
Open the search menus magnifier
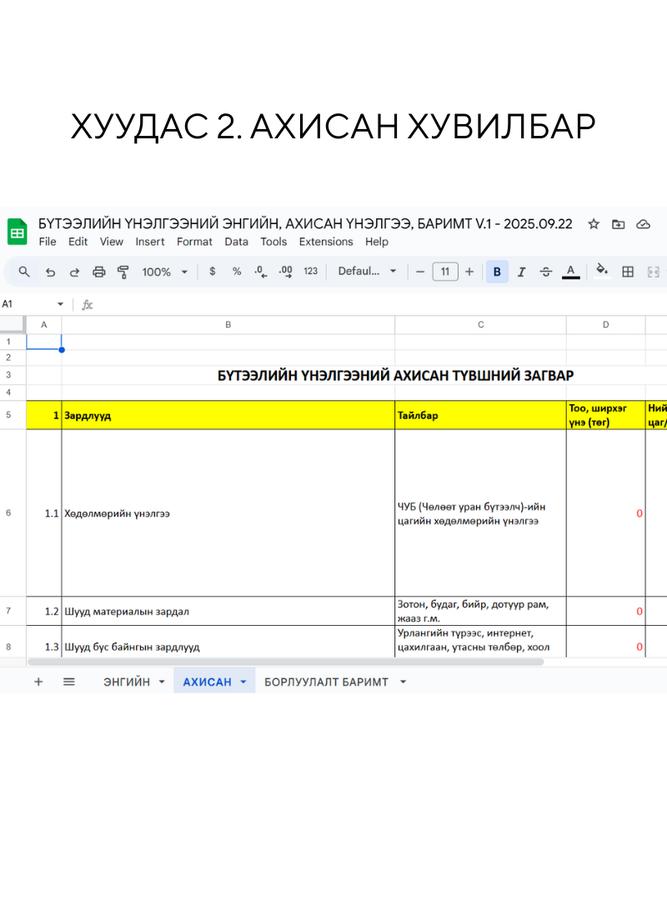coord(24,271)
